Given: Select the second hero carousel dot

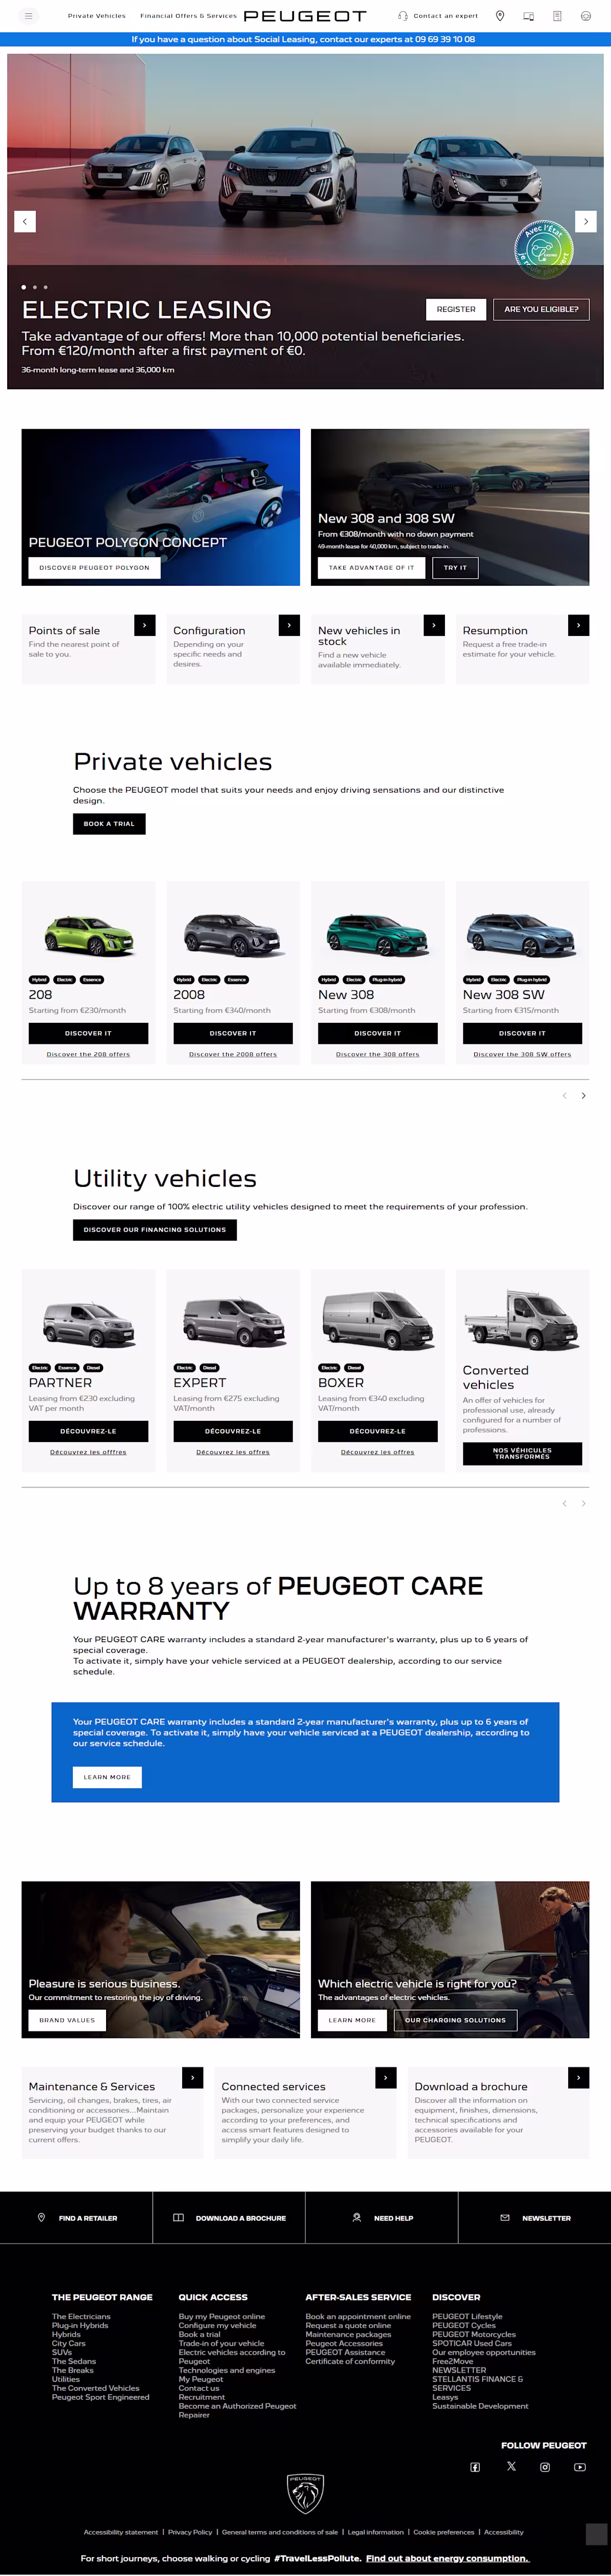Looking at the screenshot, I should pos(34,287).
